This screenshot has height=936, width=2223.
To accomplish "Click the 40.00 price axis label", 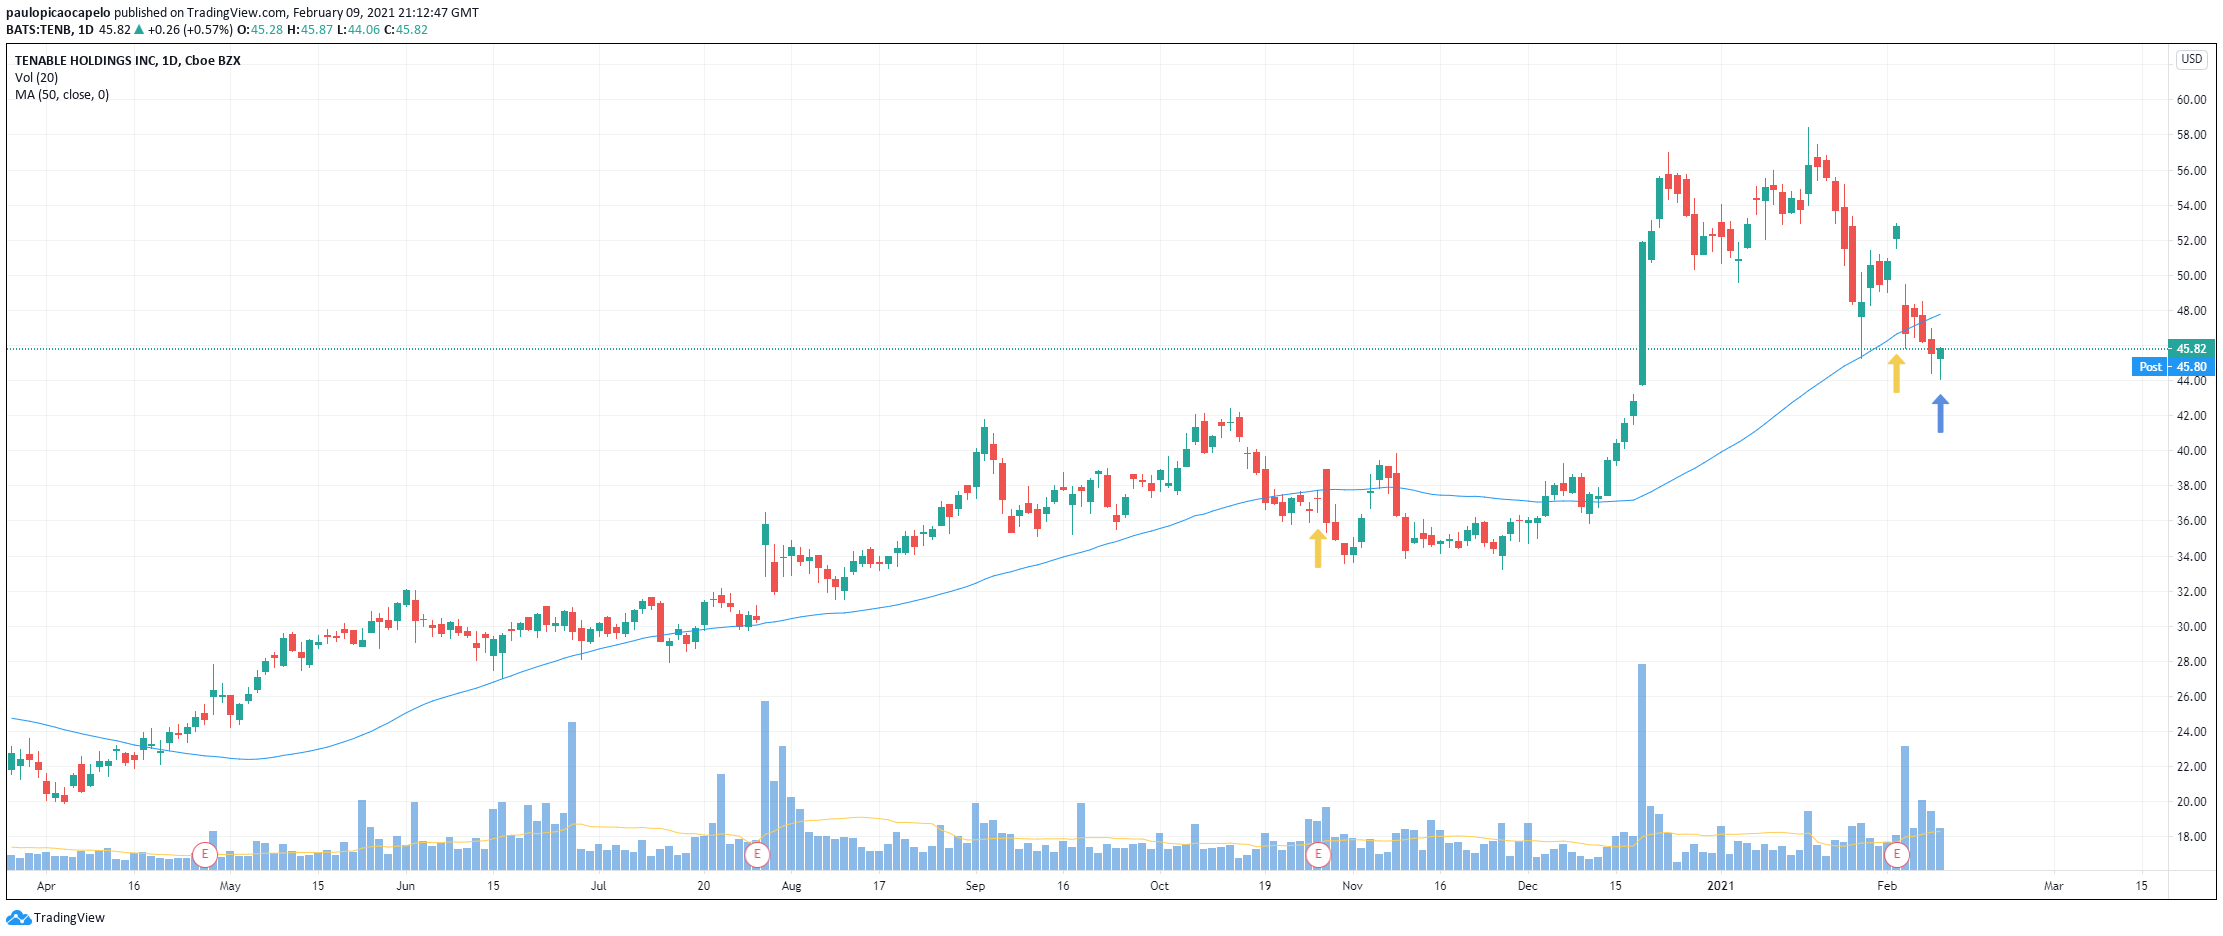I will tap(2191, 451).
